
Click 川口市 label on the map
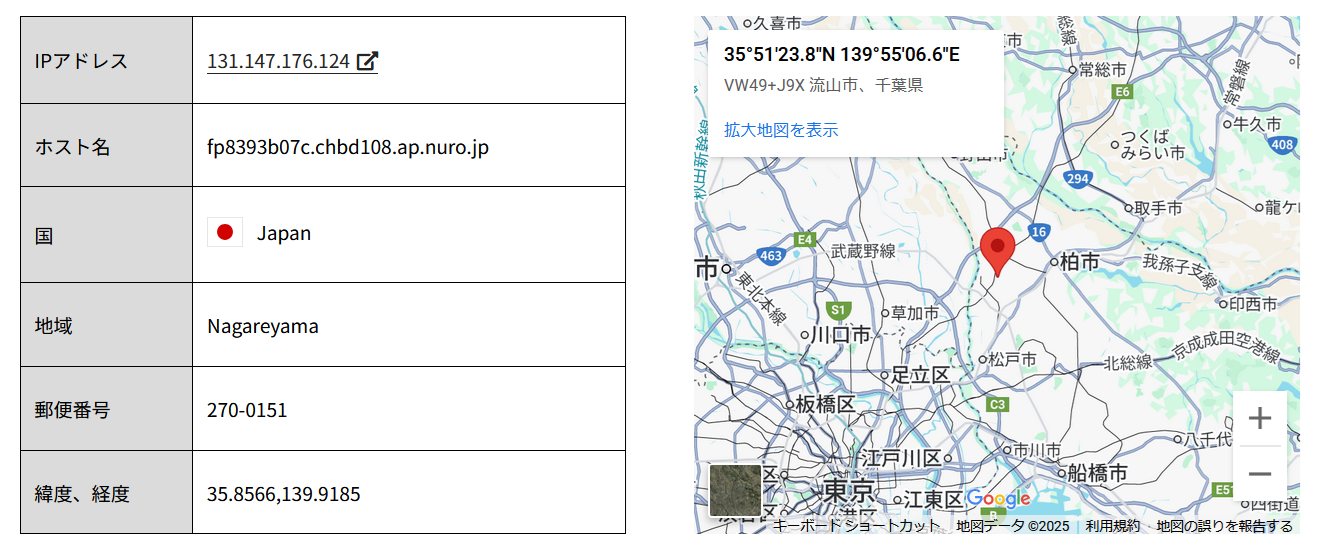(840, 335)
